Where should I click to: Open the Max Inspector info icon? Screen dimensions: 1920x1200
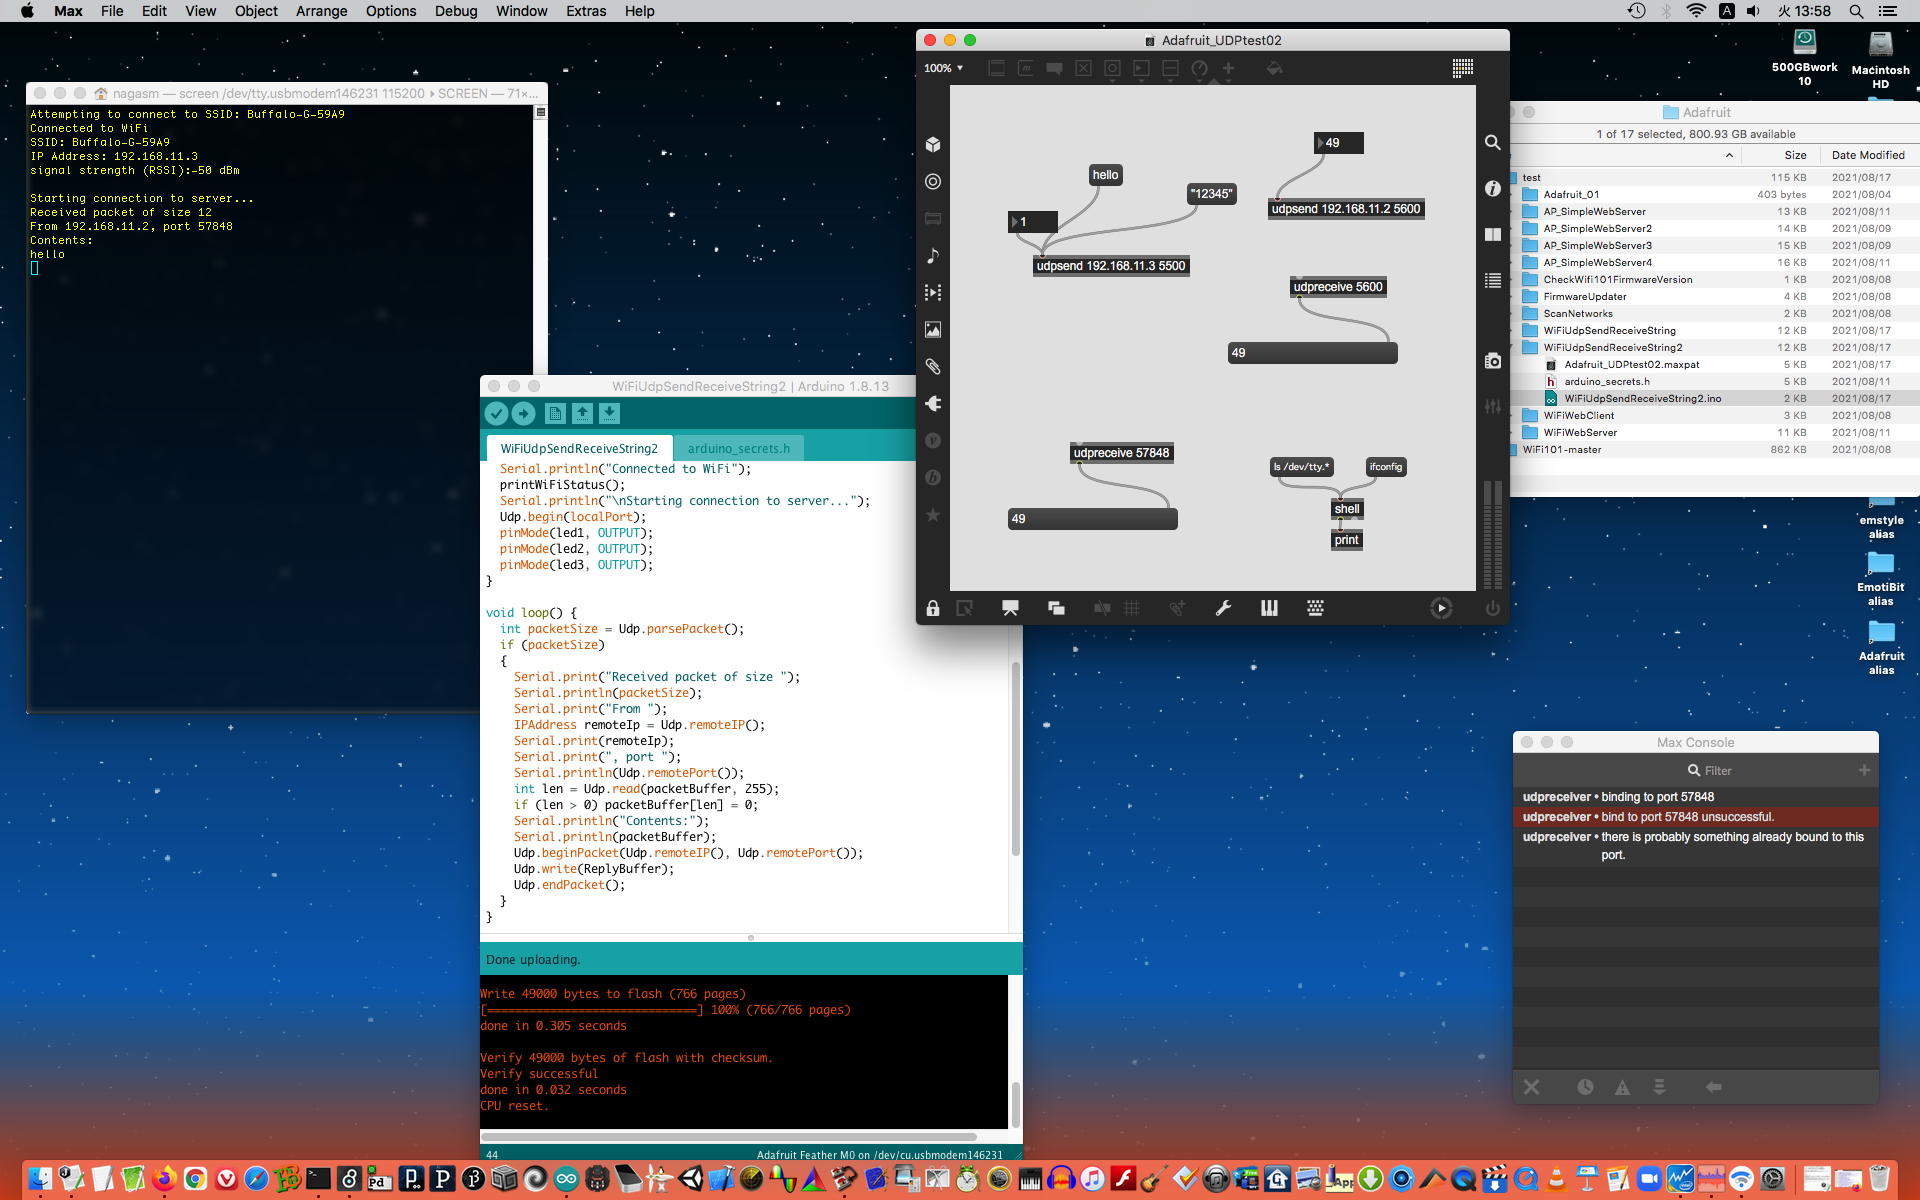1492,188
